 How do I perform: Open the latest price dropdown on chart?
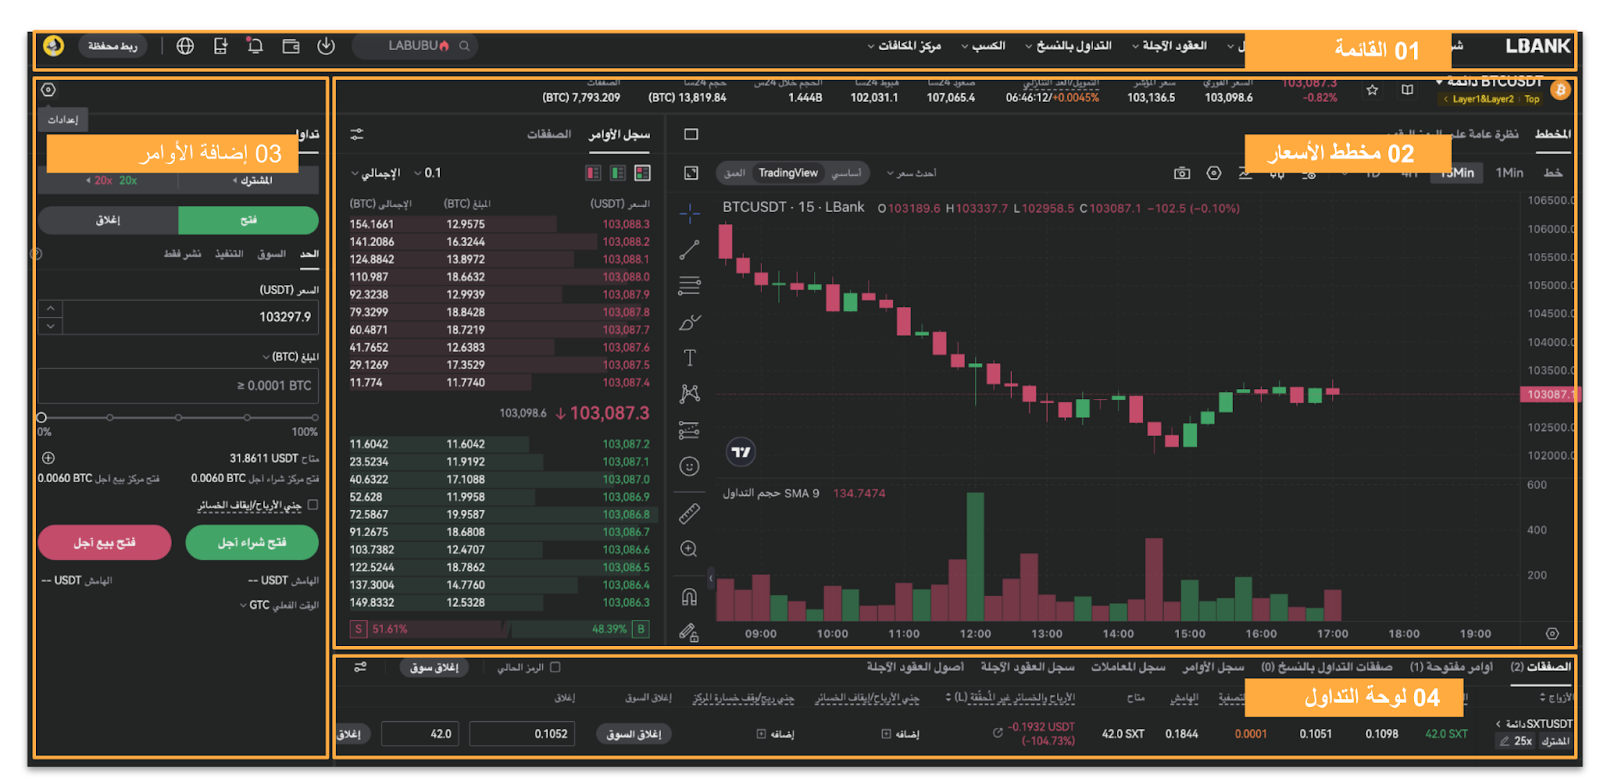(911, 173)
